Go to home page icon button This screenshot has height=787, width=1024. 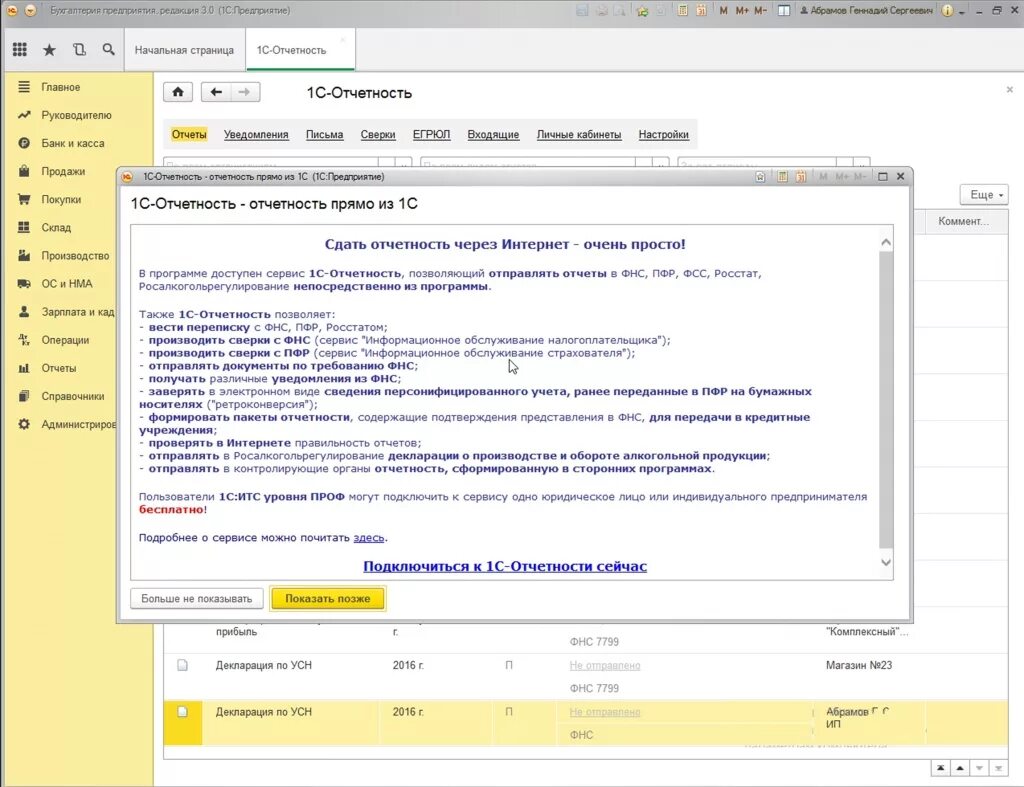point(178,92)
